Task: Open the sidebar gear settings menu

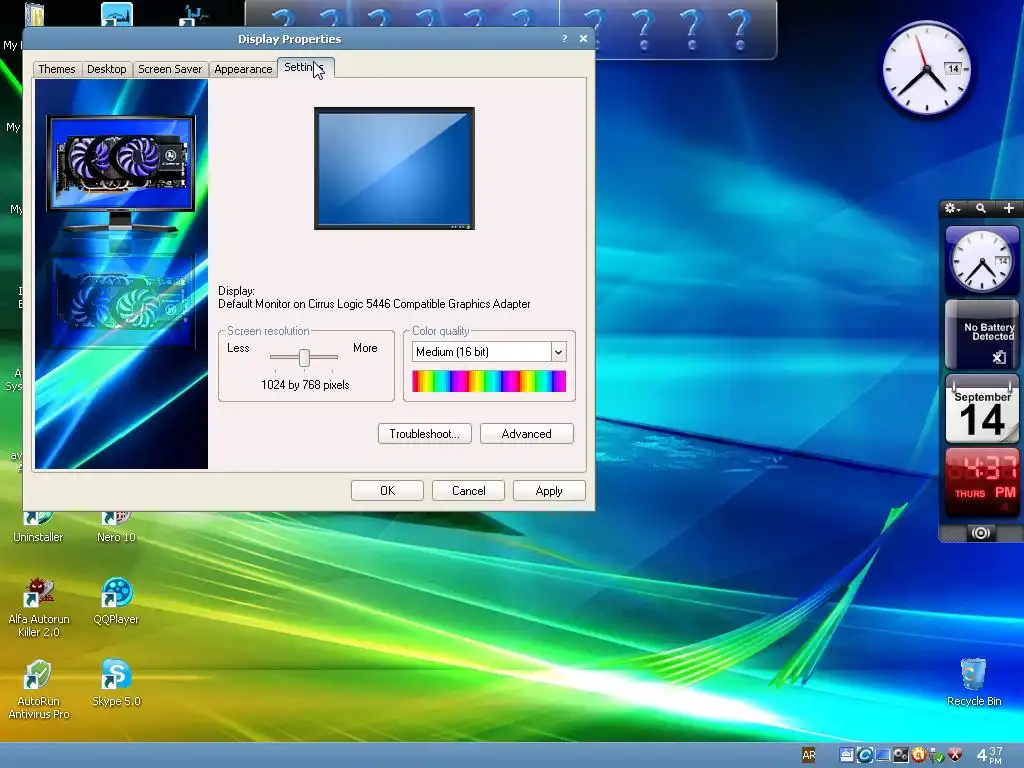Action: (x=952, y=208)
